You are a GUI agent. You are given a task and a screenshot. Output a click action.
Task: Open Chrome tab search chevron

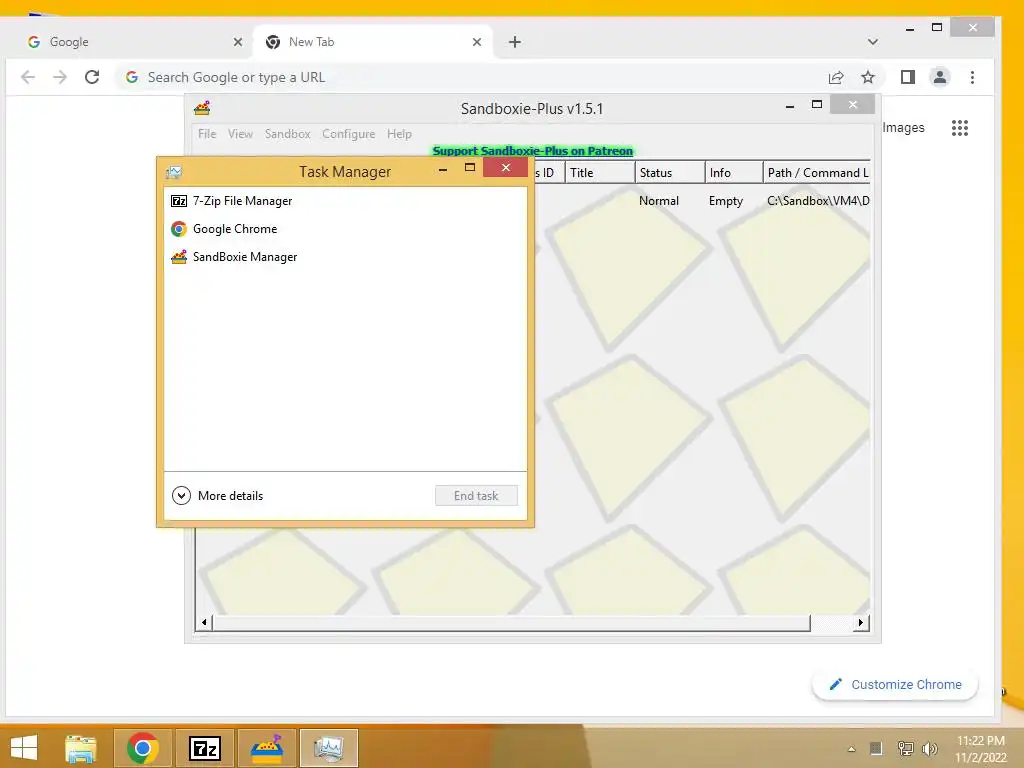(x=872, y=42)
